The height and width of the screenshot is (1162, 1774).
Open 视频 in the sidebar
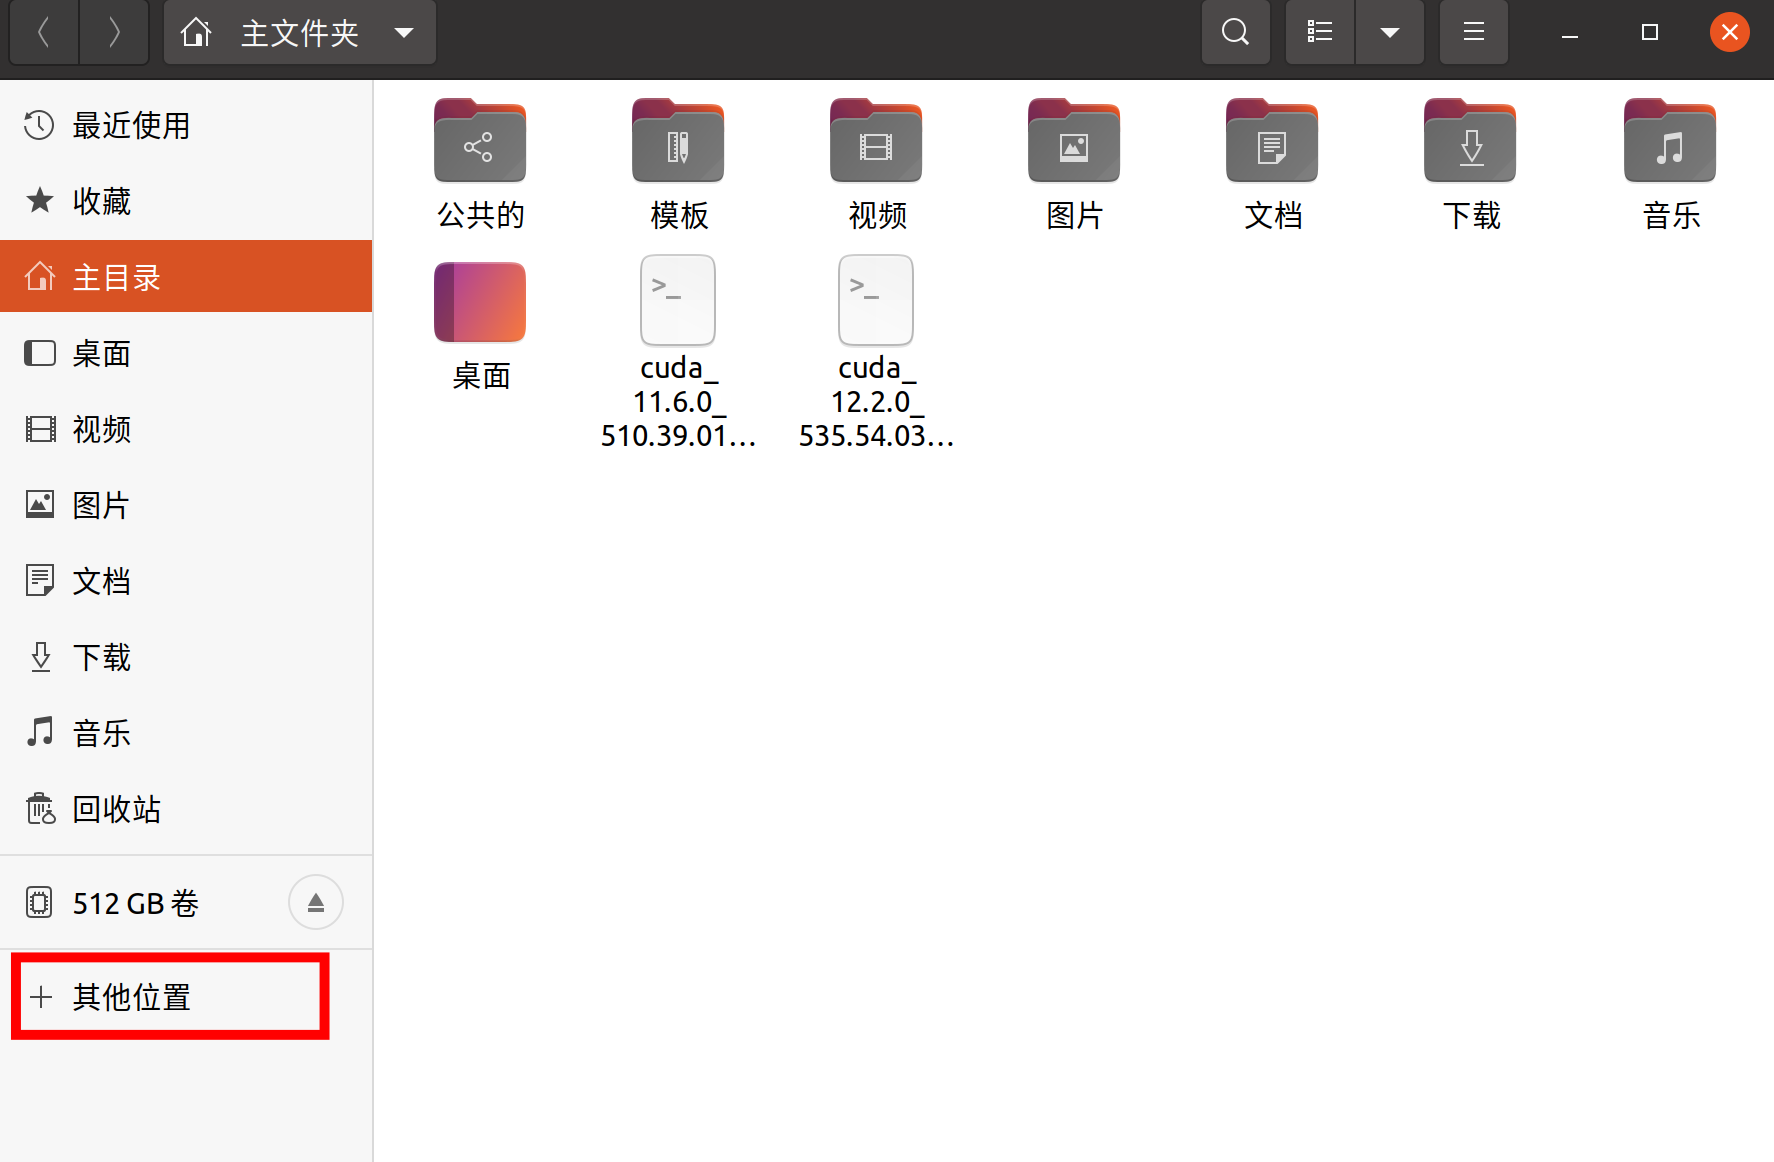point(186,430)
